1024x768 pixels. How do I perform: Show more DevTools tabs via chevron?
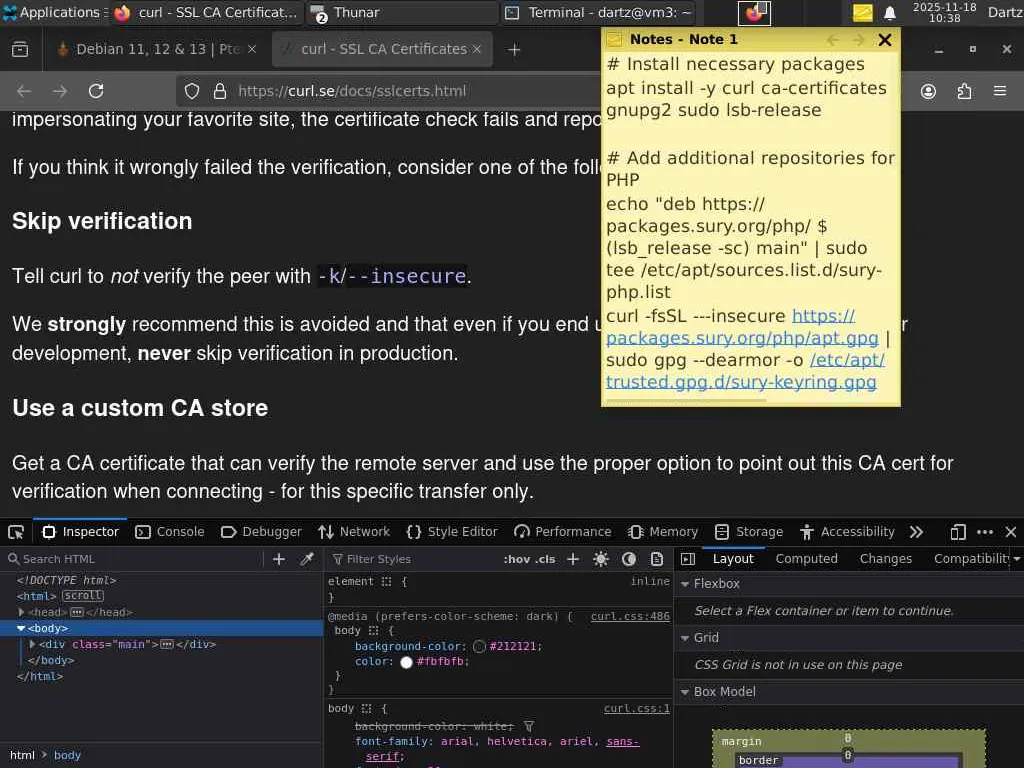pos(916,532)
